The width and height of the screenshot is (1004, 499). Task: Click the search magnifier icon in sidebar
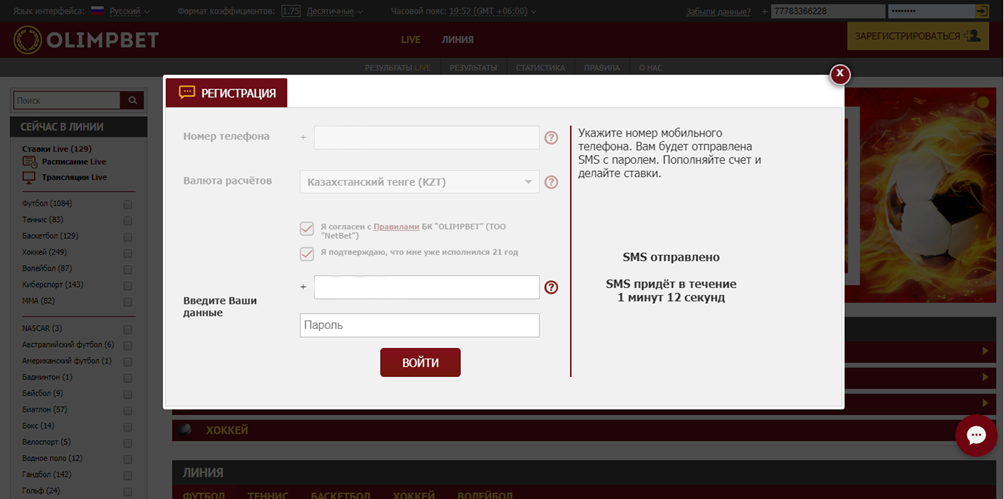coord(133,101)
